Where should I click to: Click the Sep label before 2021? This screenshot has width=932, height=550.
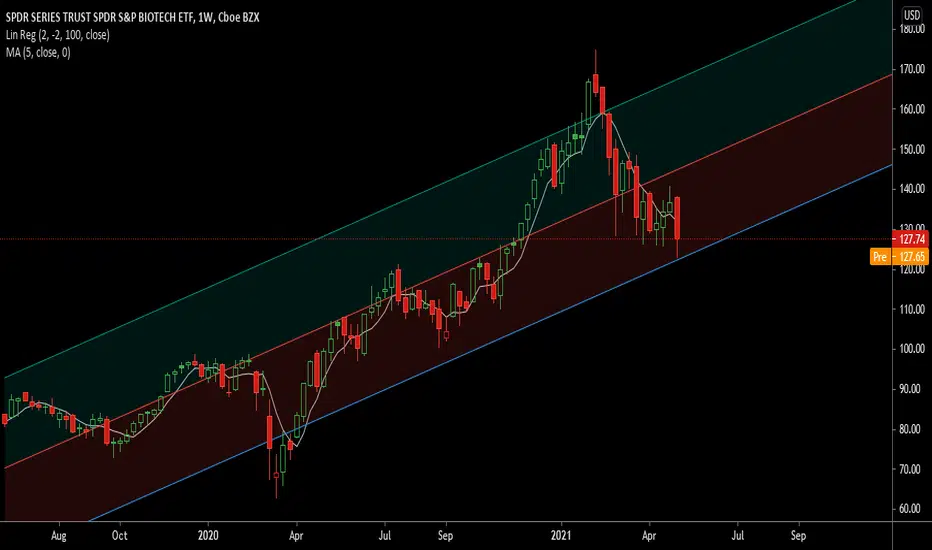[445, 536]
